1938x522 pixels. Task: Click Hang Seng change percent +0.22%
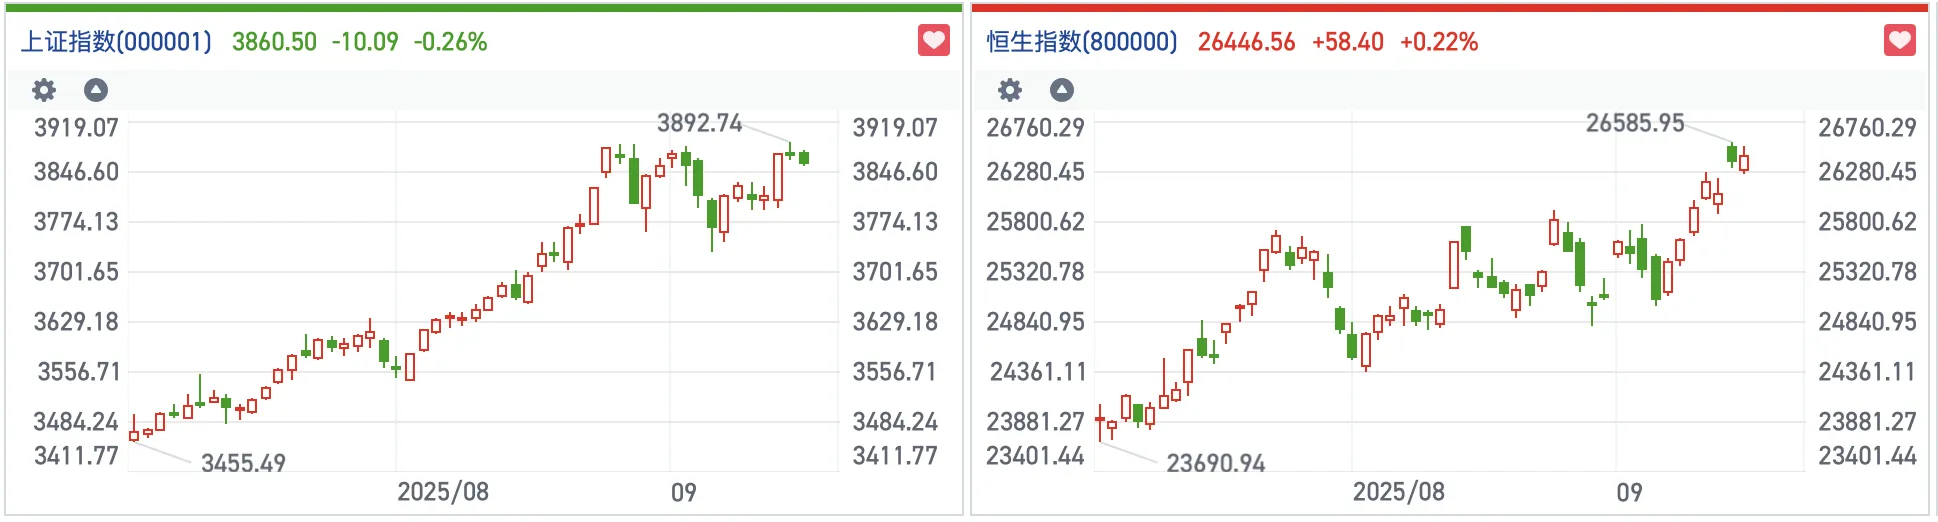(1438, 42)
